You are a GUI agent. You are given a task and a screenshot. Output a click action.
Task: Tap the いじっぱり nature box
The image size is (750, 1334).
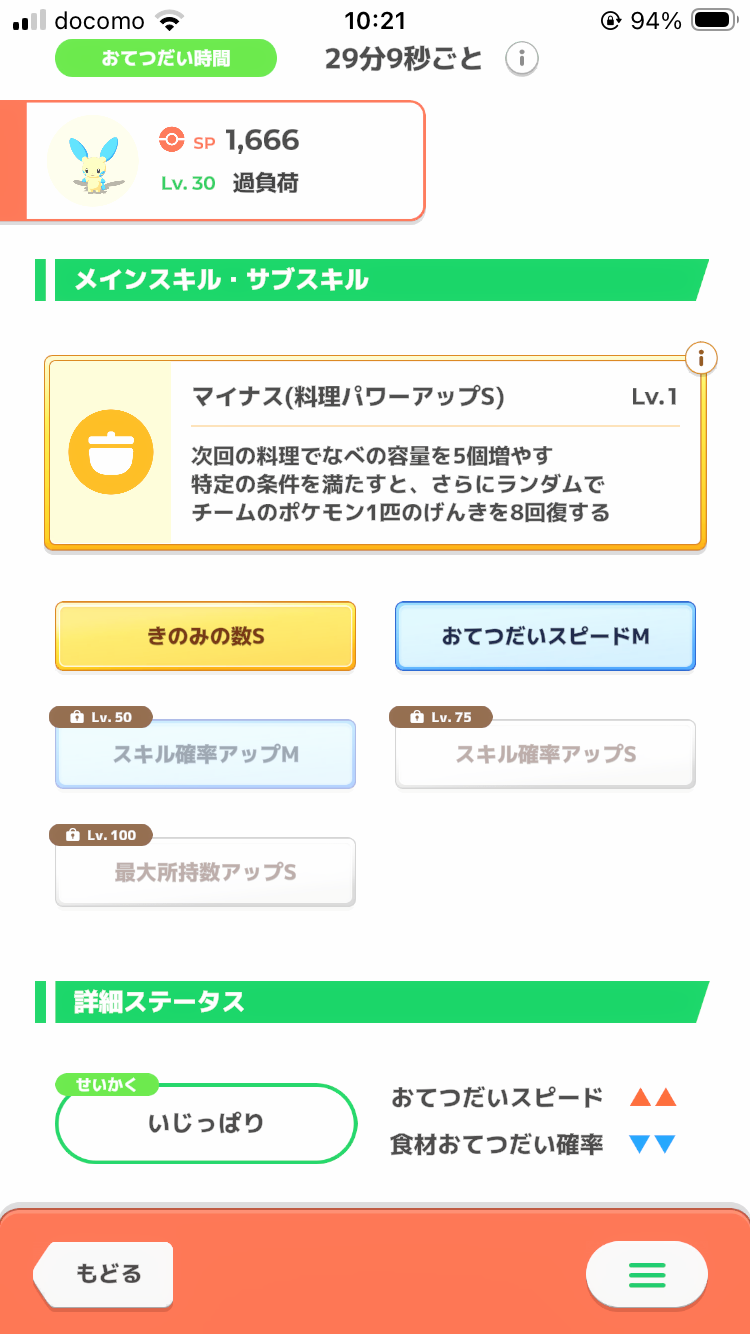tap(206, 1123)
